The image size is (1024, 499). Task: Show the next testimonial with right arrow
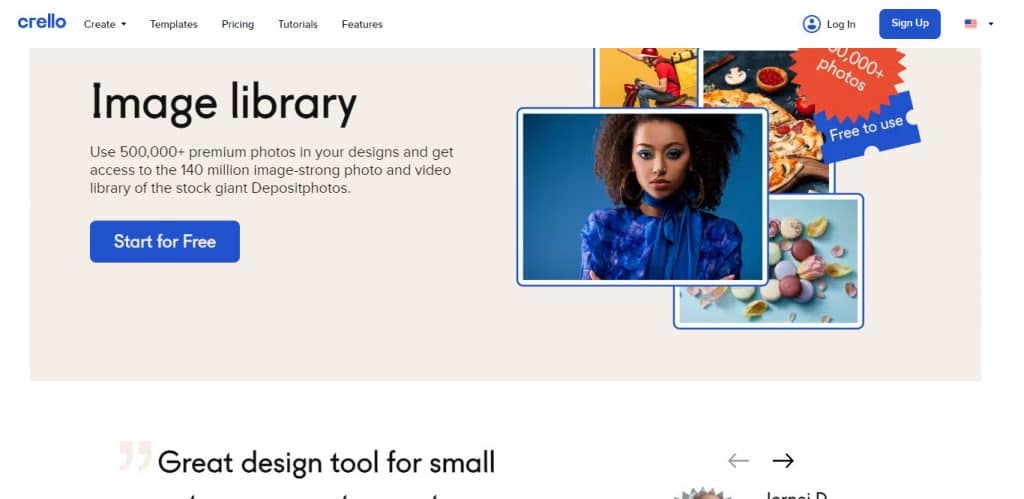pyautogui.click(x=783, y=461)
